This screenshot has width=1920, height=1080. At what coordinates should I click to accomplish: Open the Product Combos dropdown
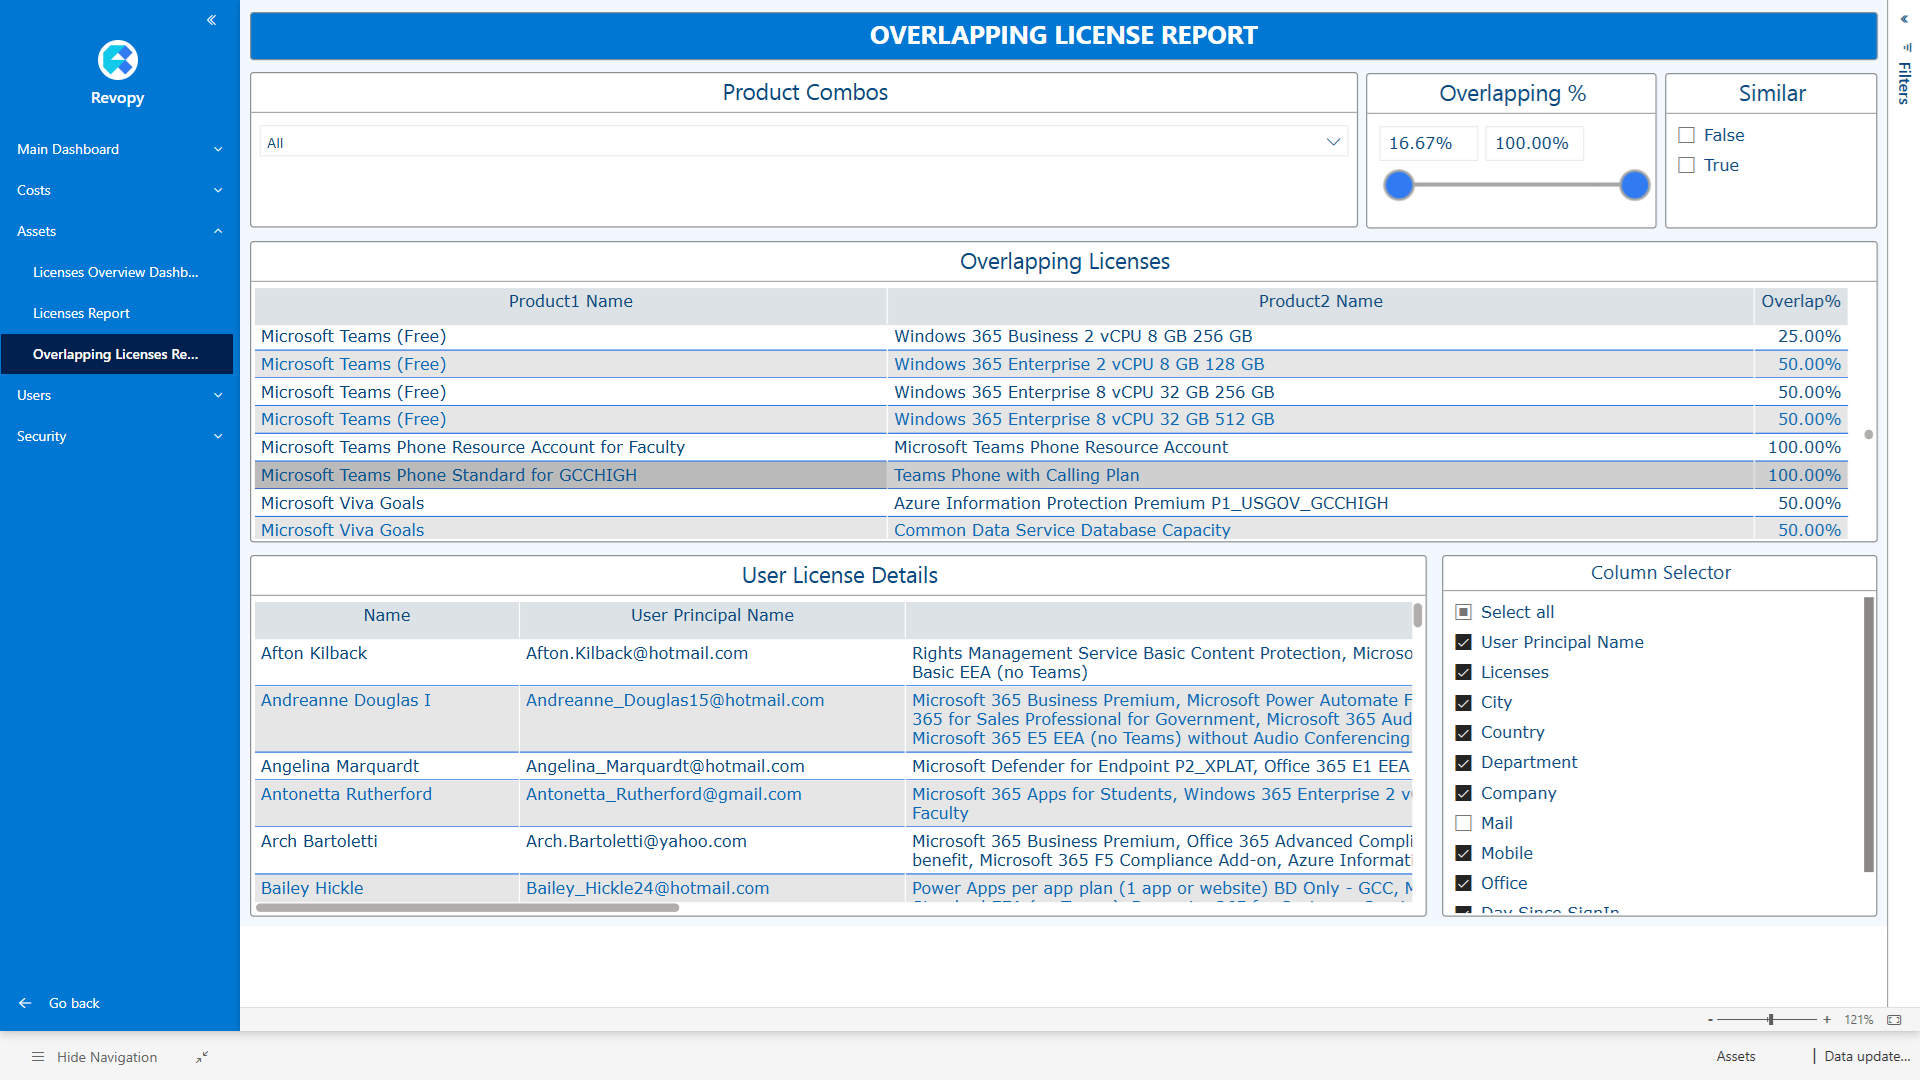coord(804,143)
